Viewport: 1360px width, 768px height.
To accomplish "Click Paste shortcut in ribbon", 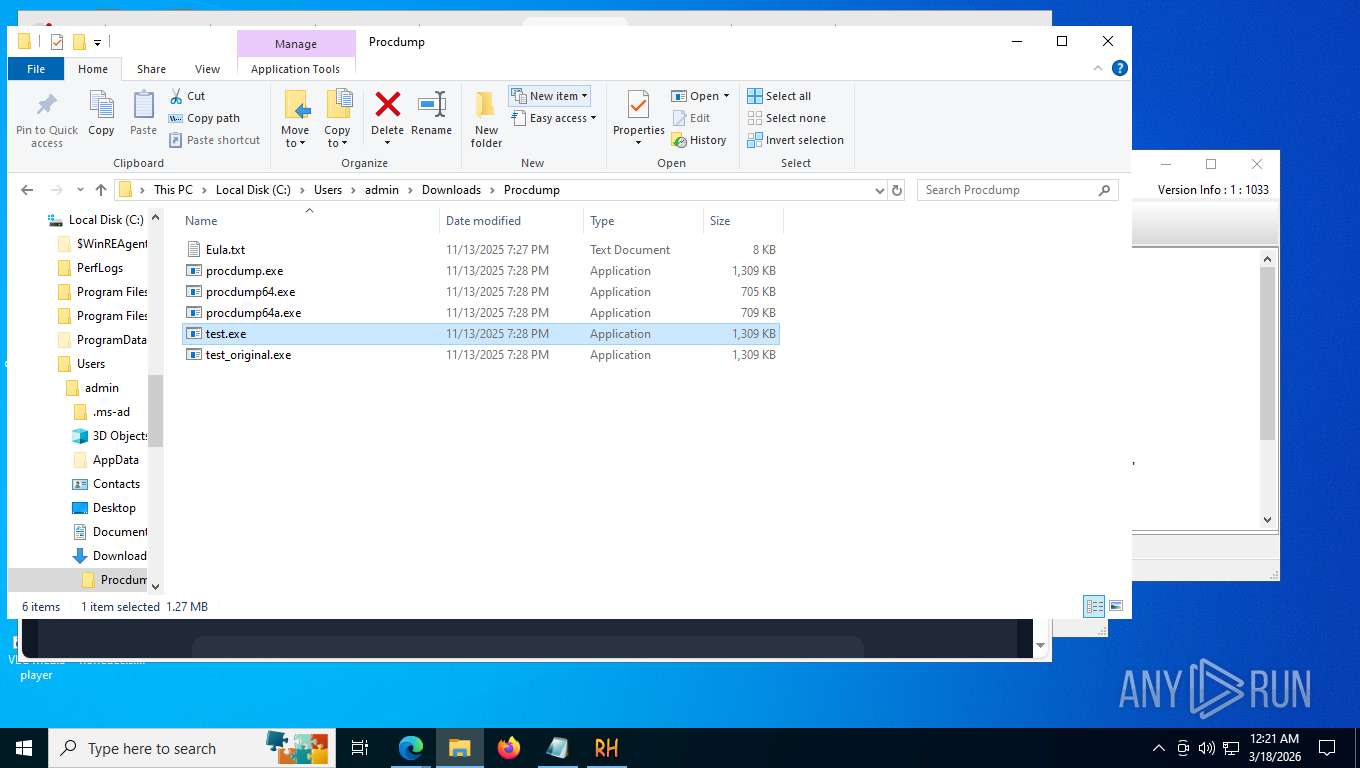I will point(214,140).
